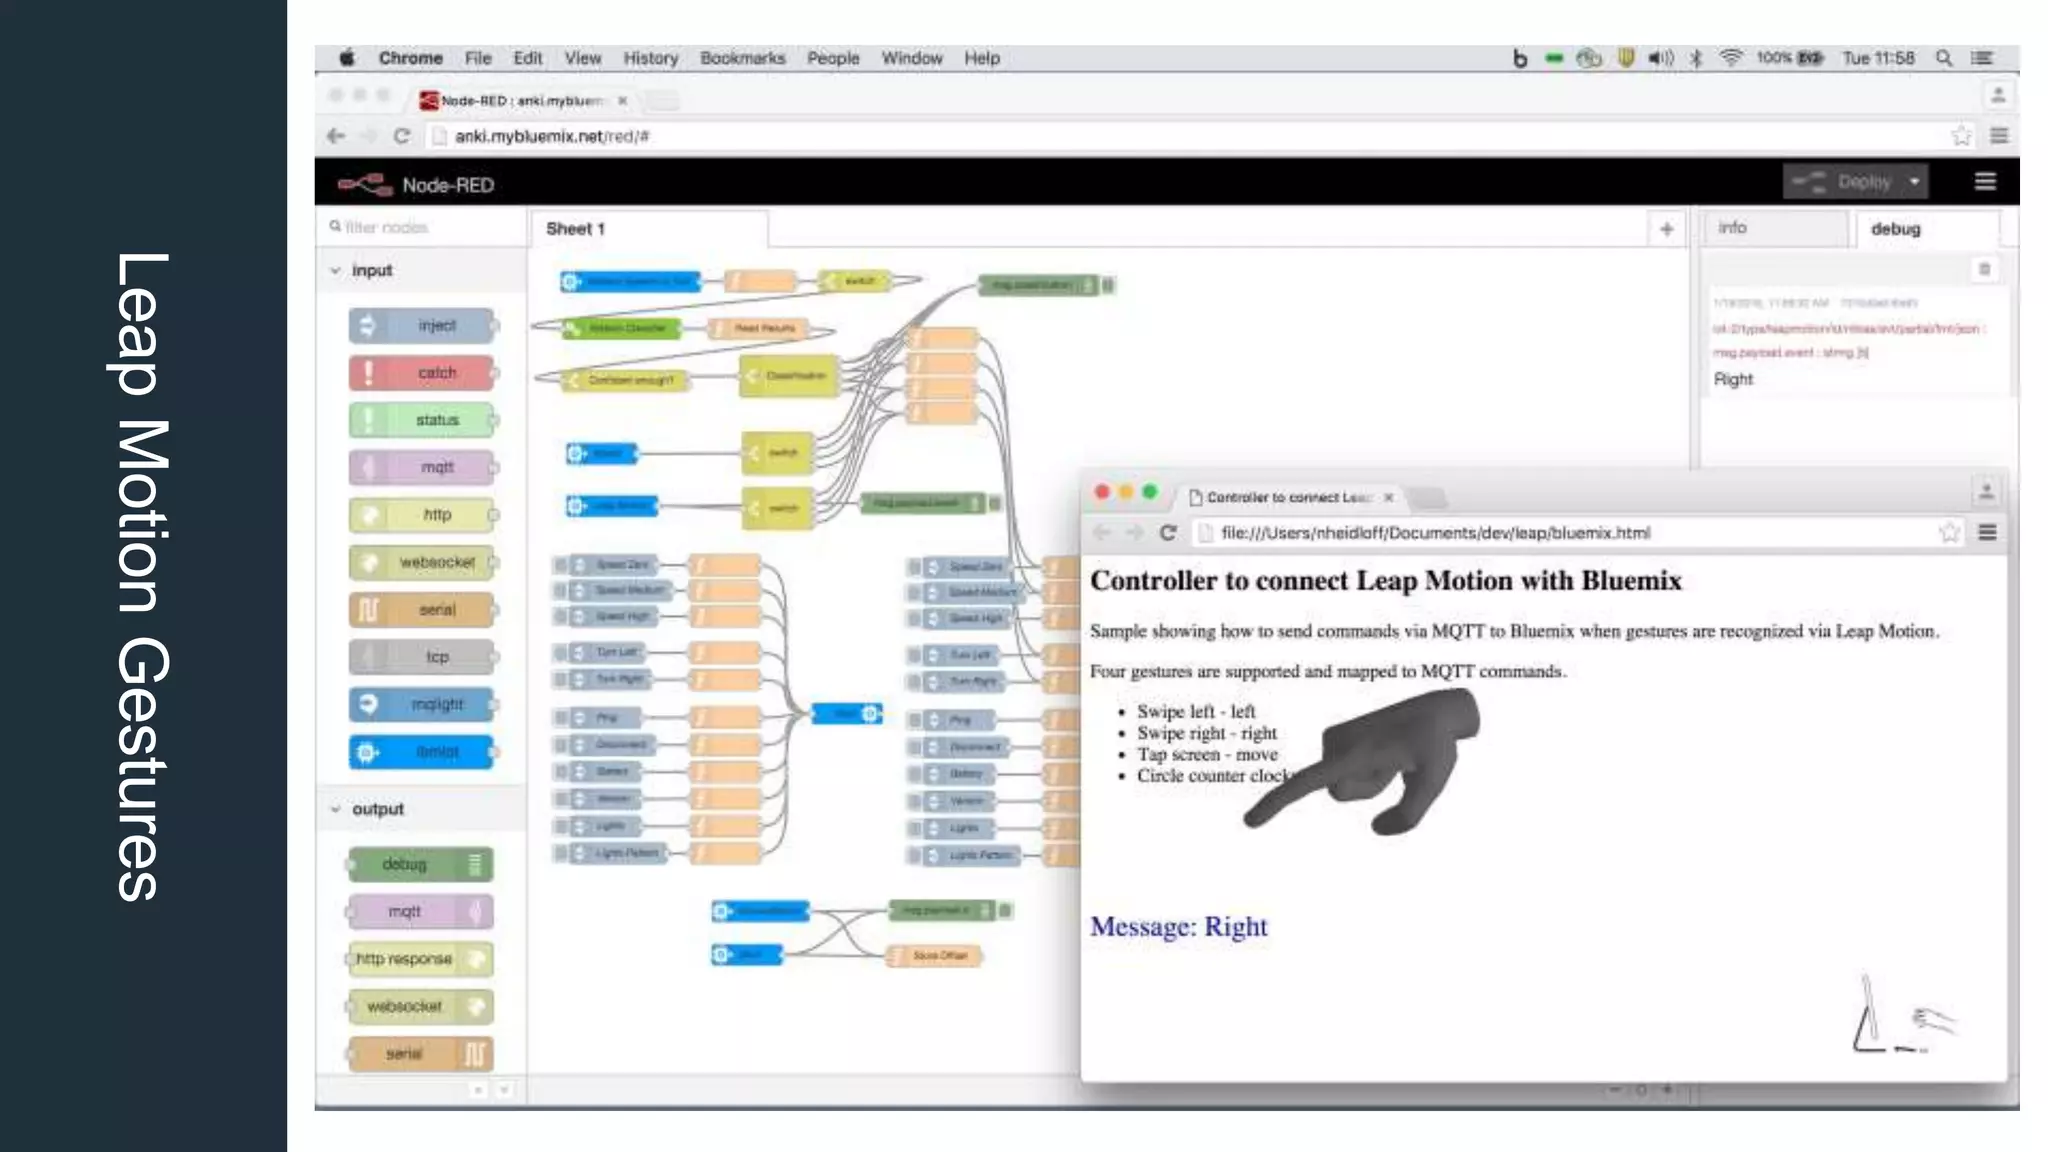Collapse the input palette category
2048x1152 pixels.
[336, 271]
